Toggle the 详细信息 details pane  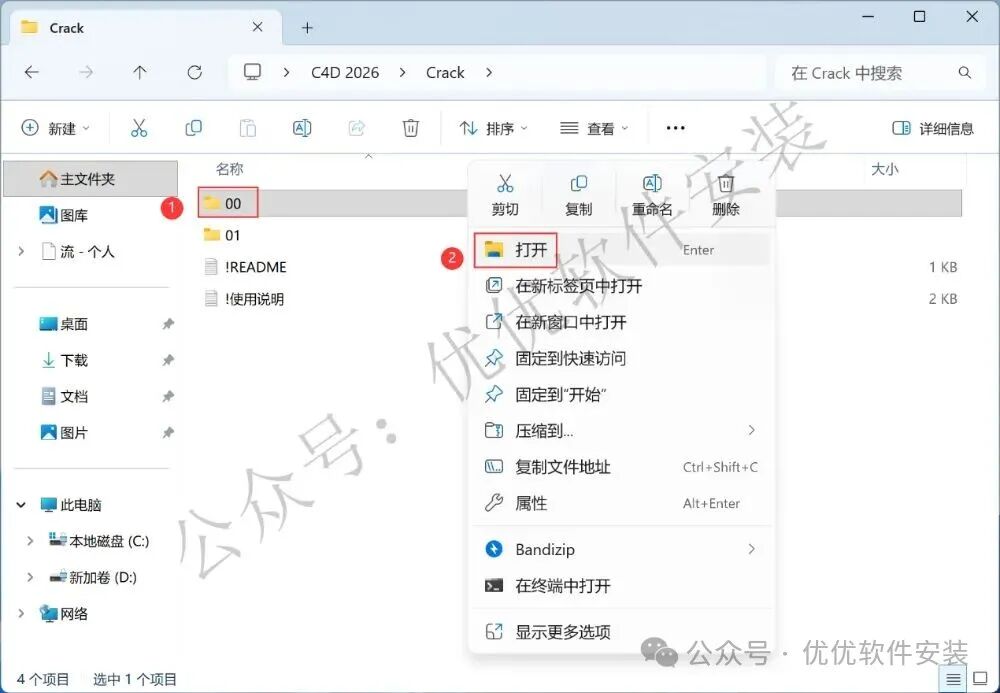click(x=933, y=128)
